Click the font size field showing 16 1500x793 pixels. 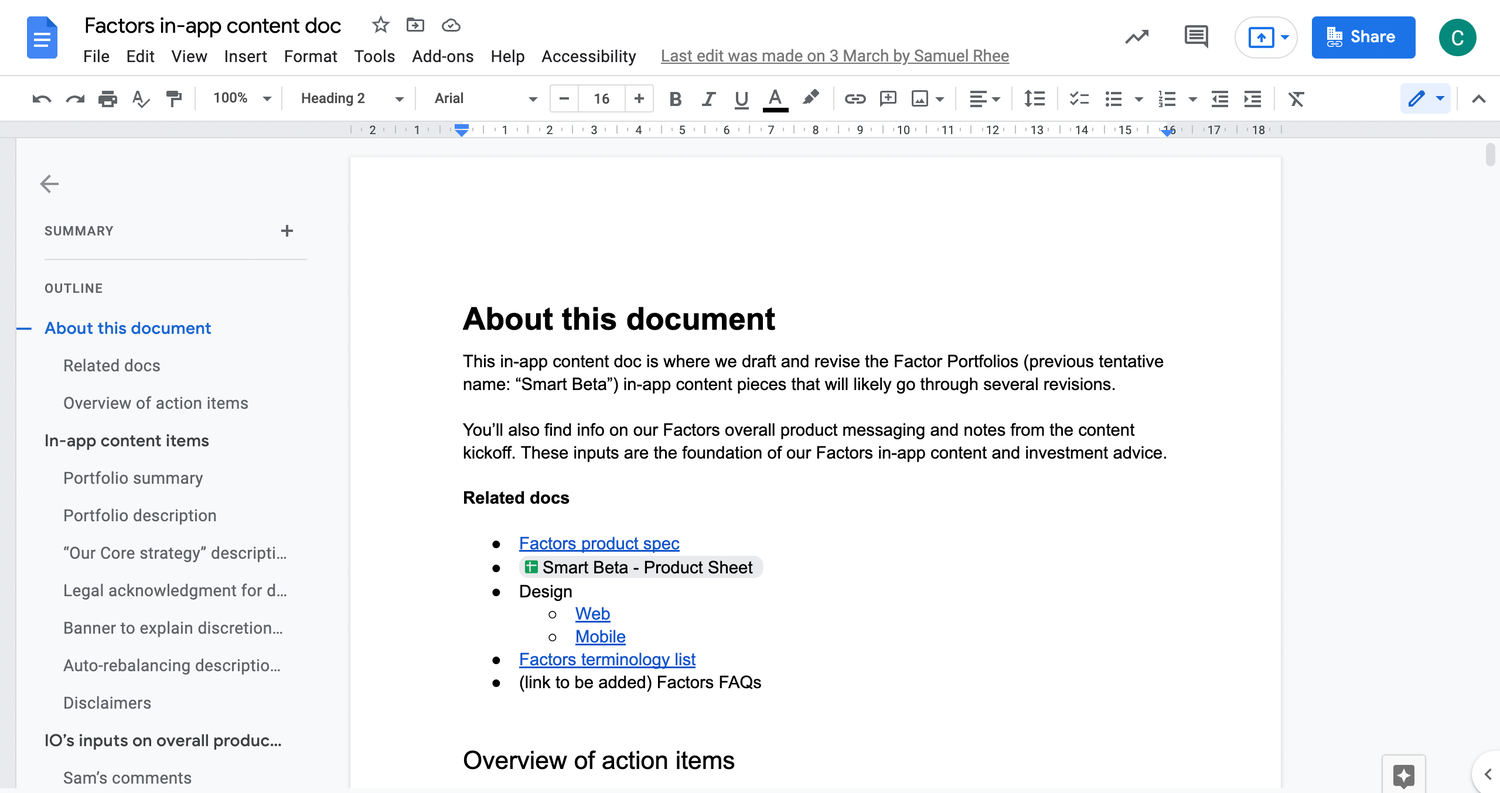(x=601, y=98)
